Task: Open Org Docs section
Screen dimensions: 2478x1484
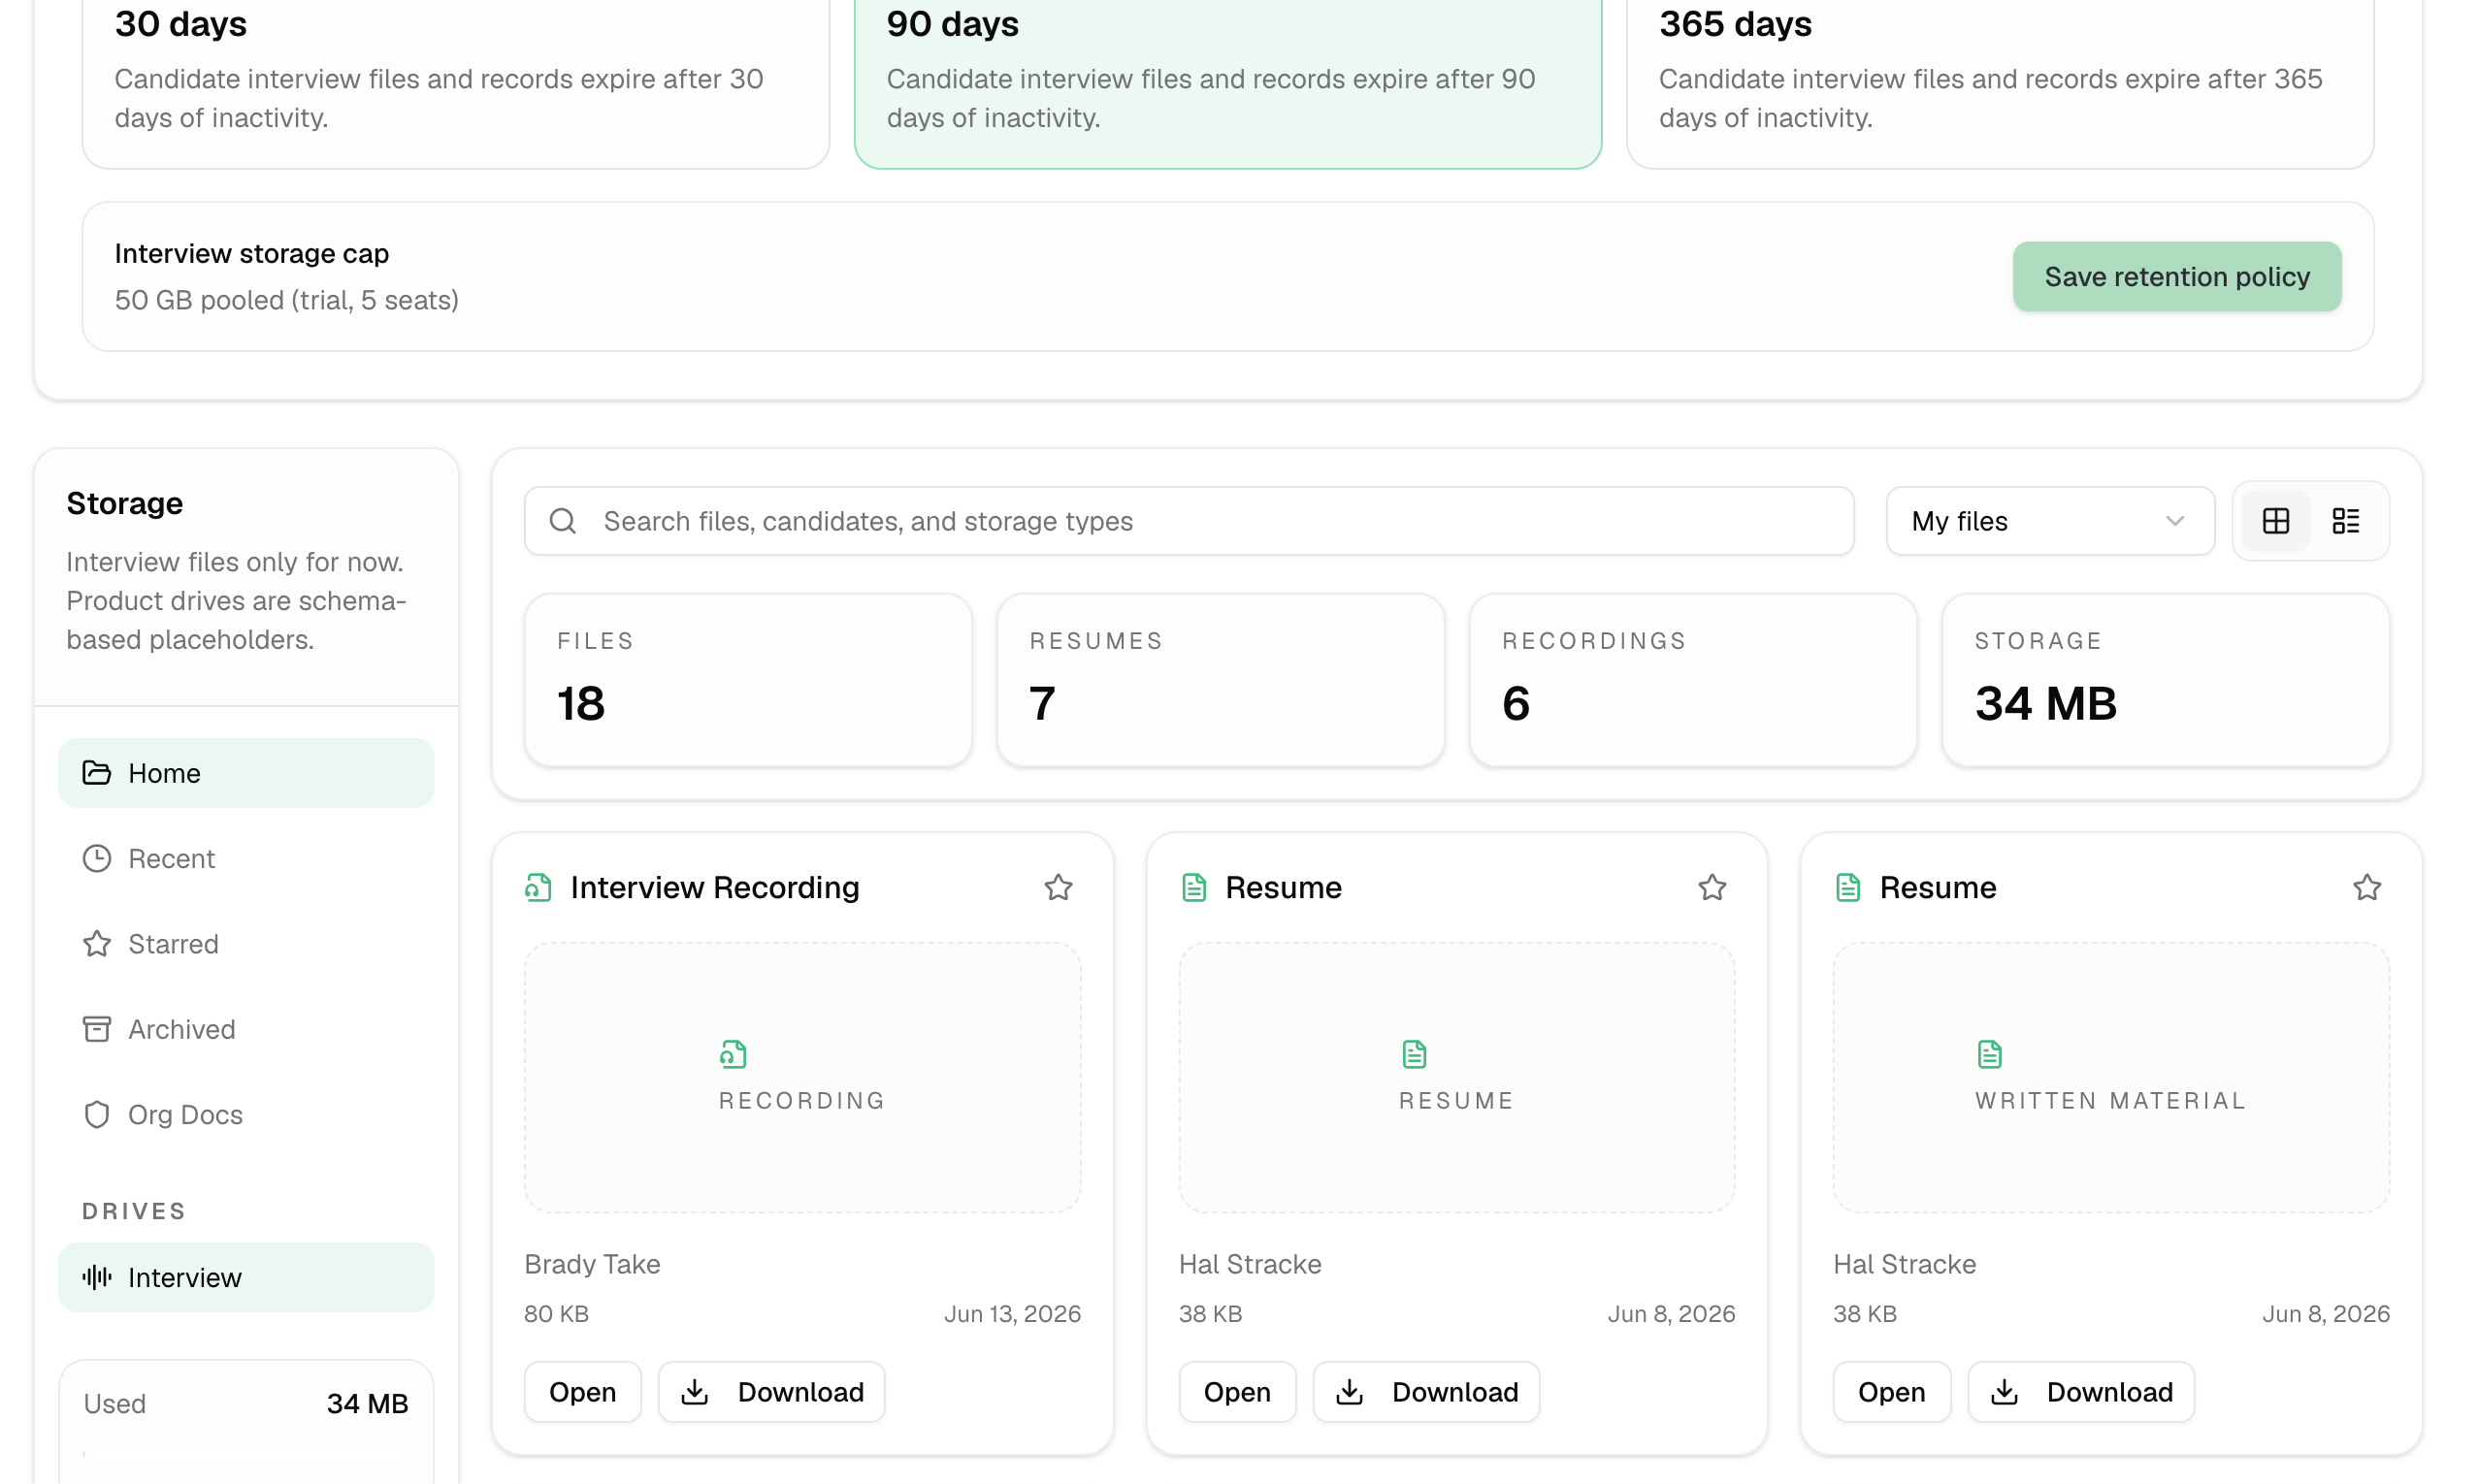Action: [246, 1114]
